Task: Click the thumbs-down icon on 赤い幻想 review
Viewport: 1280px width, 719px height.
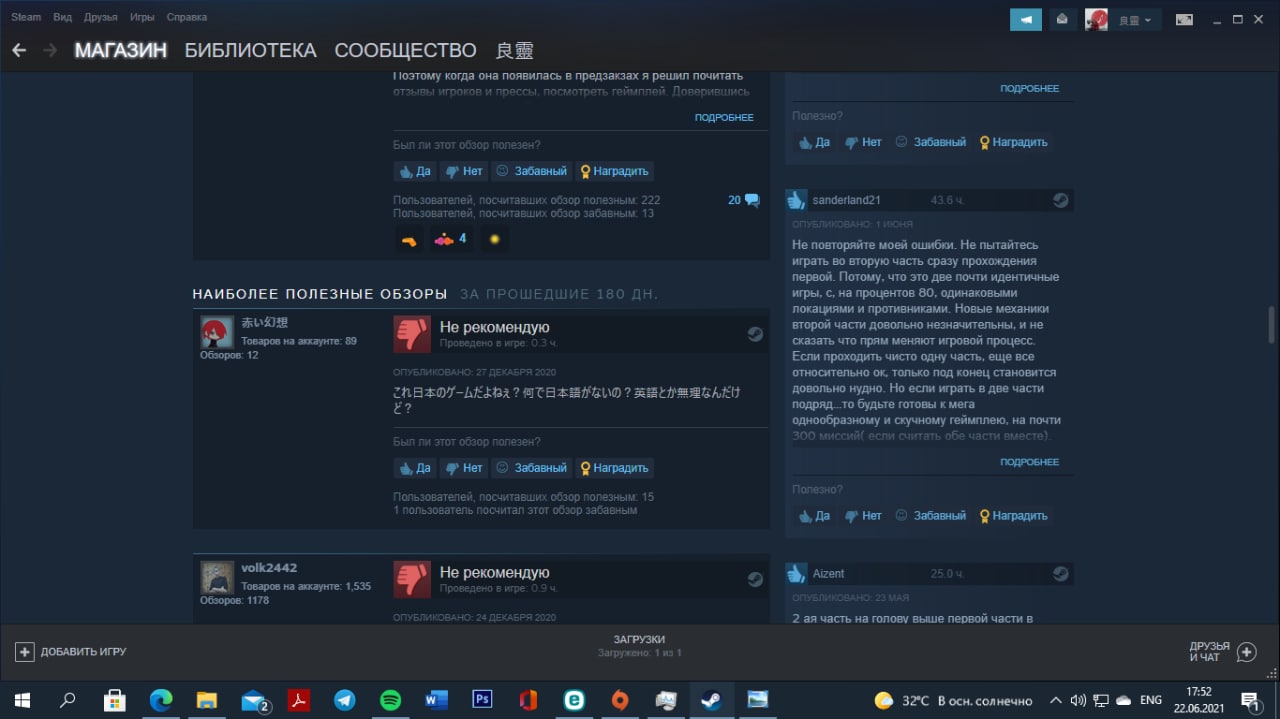Action: (x=411, y=334)
